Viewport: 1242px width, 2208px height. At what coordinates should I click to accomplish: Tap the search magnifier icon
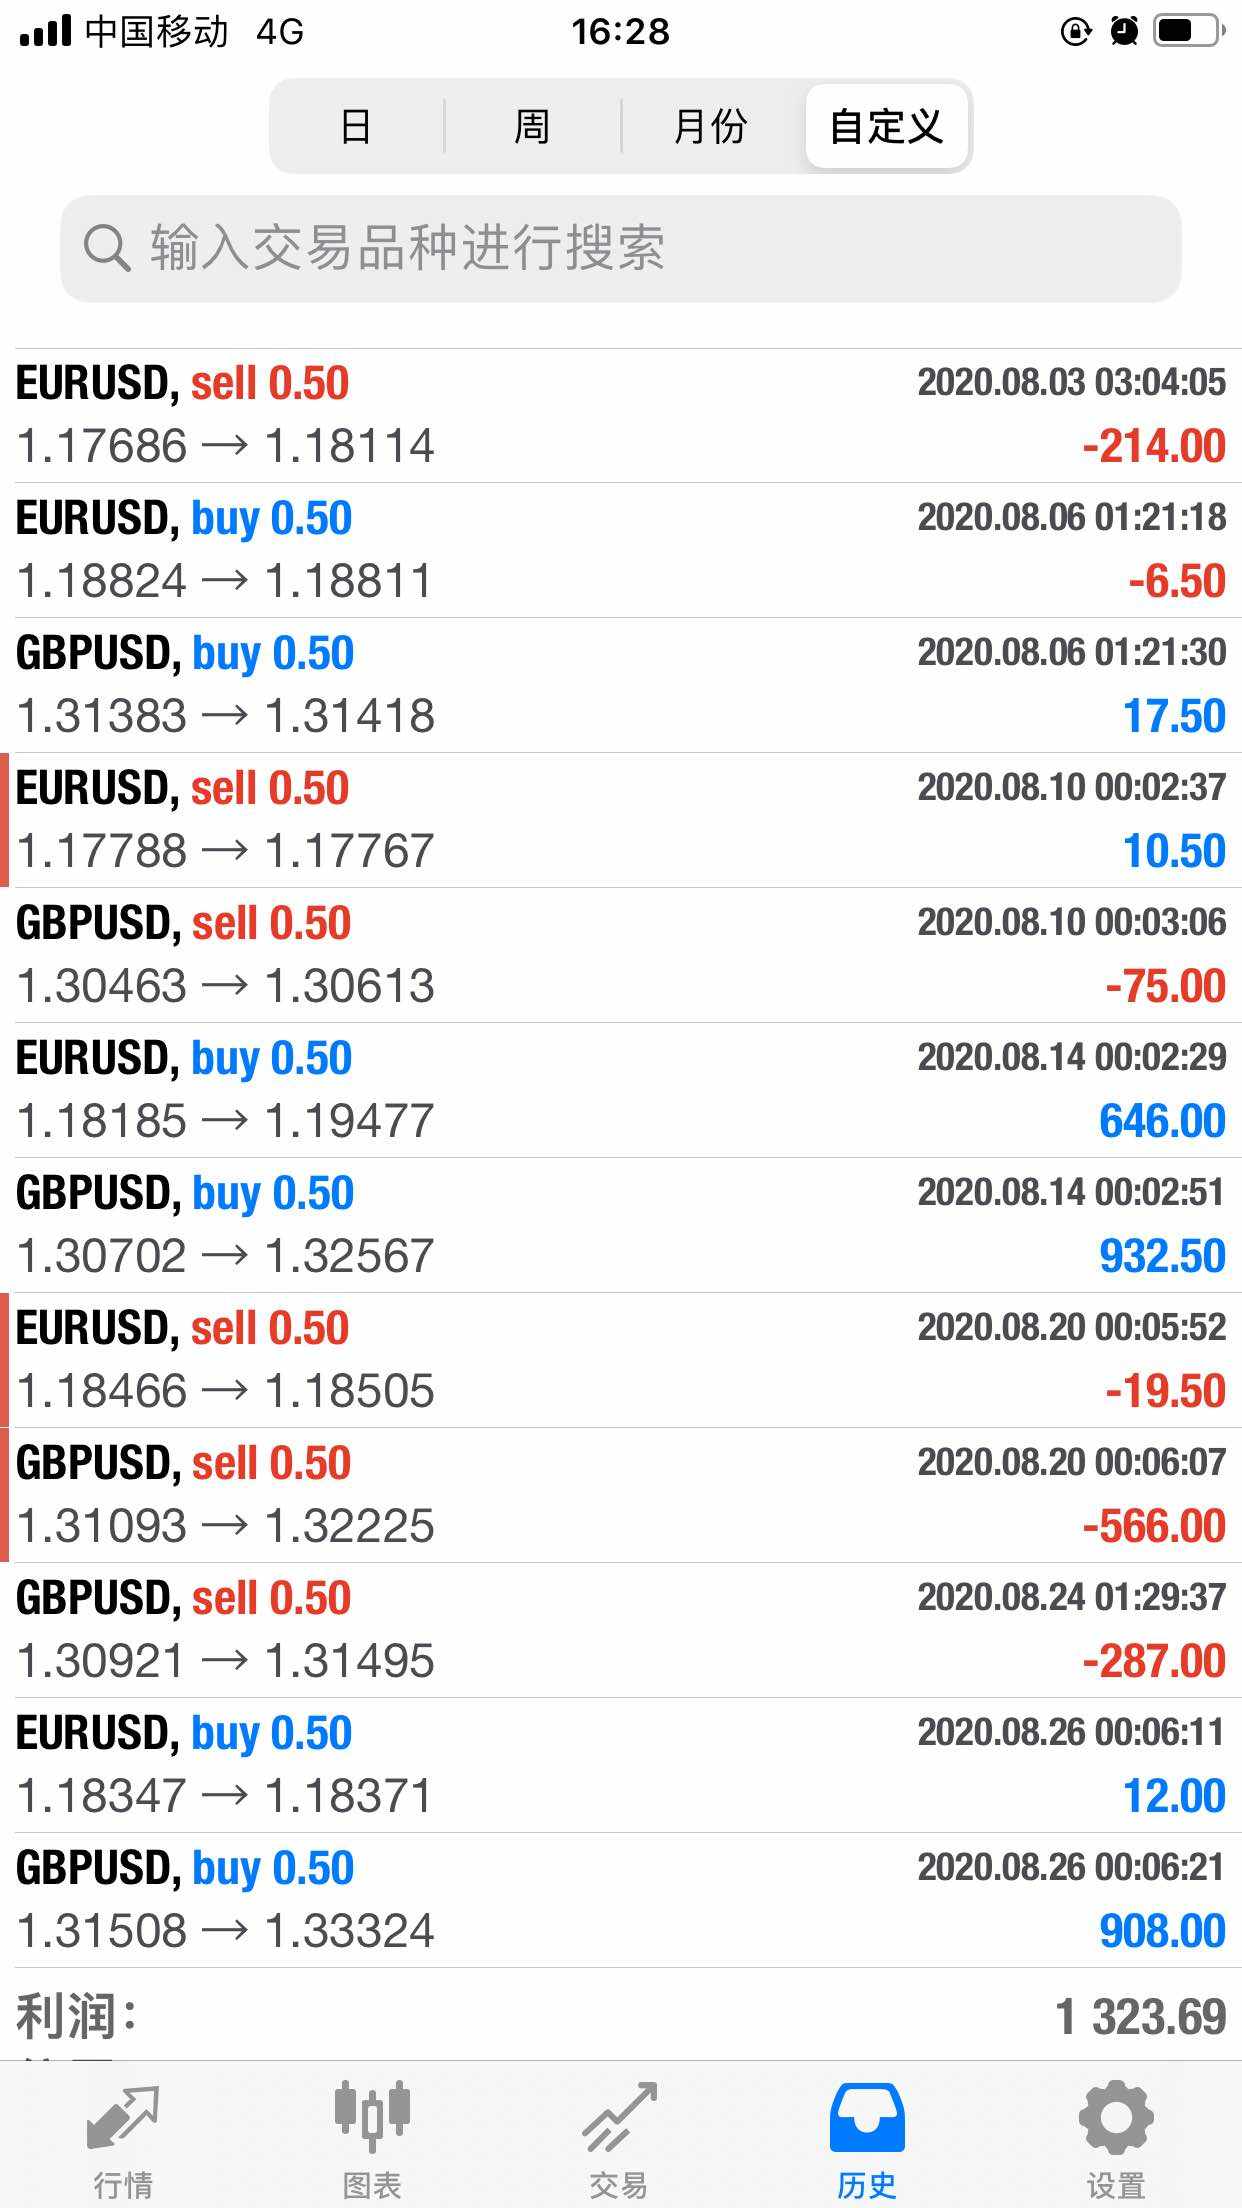tap(106, 248)
